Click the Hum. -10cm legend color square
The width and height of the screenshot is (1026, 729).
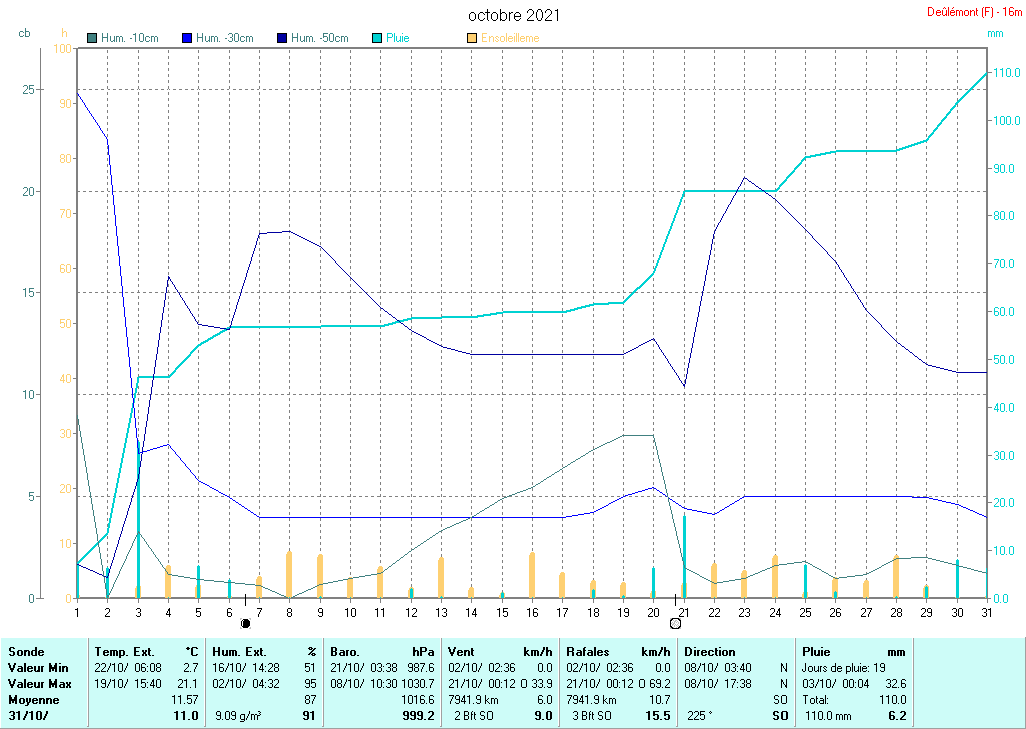93,38
